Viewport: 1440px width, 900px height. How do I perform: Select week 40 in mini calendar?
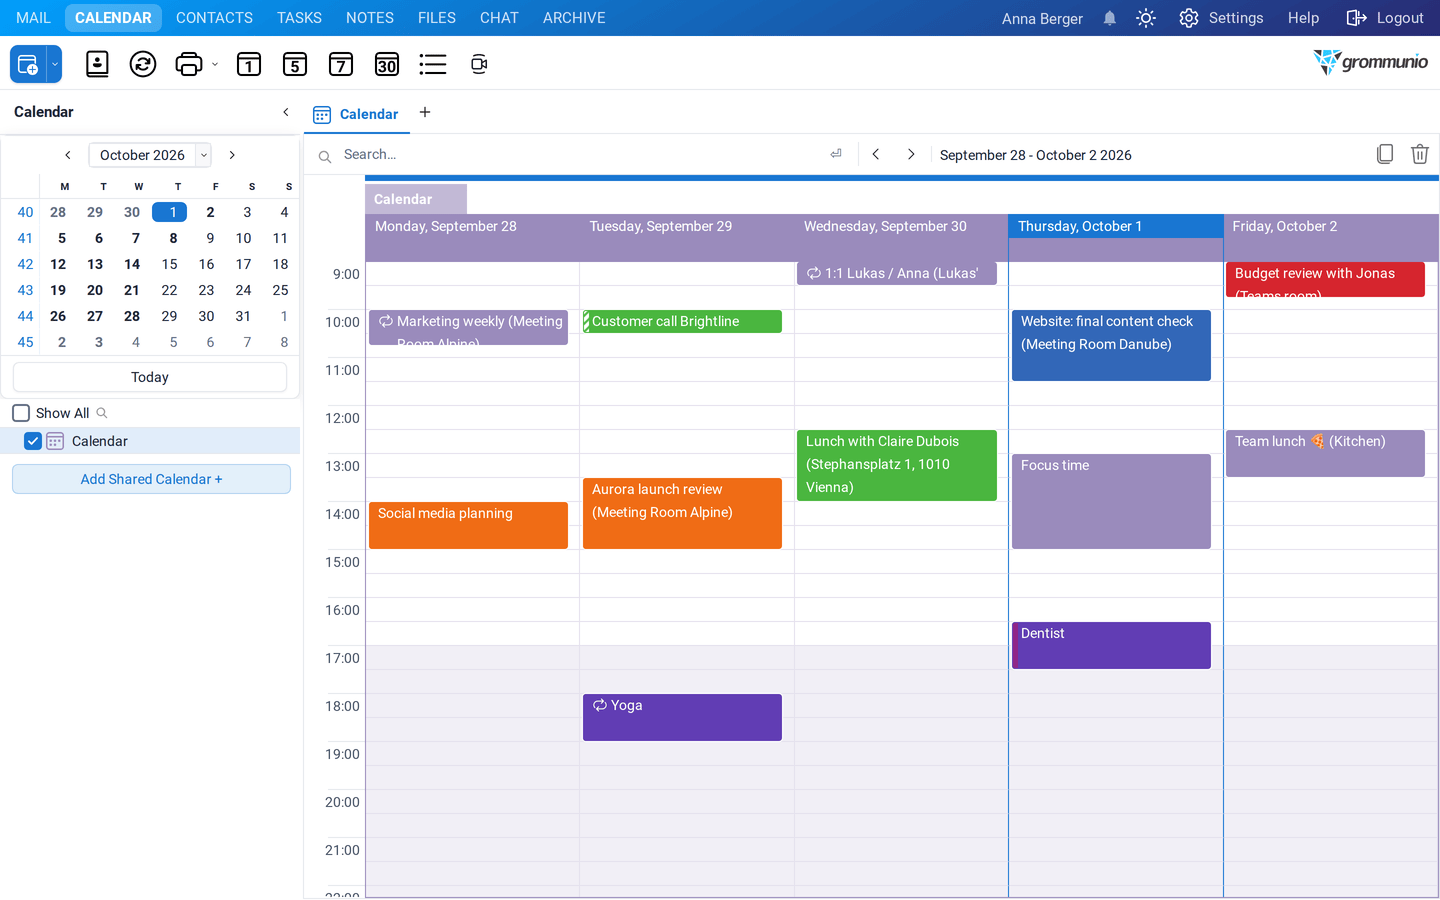(25, 212)
